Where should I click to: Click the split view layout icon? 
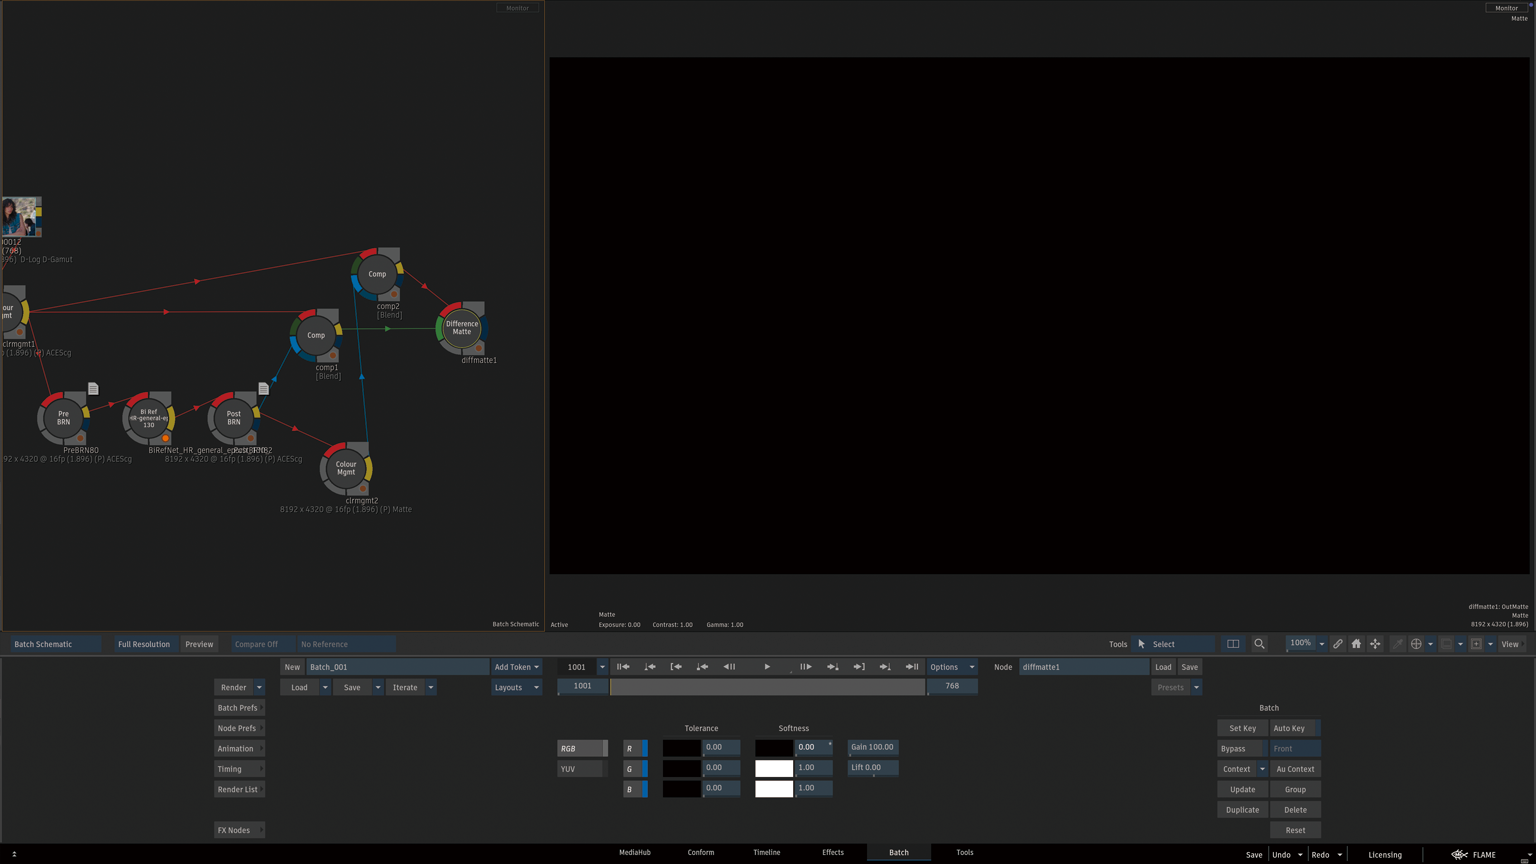[x=1233, y=644]
